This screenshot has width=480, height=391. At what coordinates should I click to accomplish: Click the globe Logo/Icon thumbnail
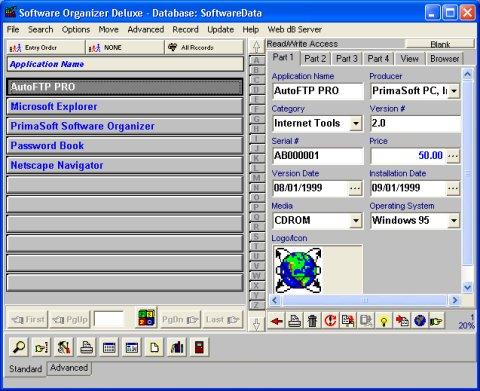[x=298, y=270]
